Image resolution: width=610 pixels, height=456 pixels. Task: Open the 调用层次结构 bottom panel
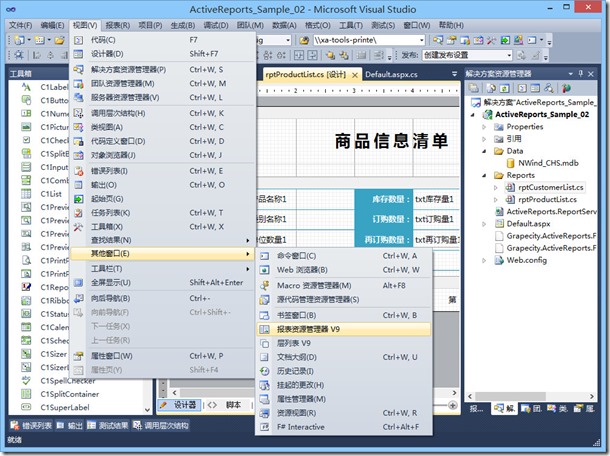161,426
